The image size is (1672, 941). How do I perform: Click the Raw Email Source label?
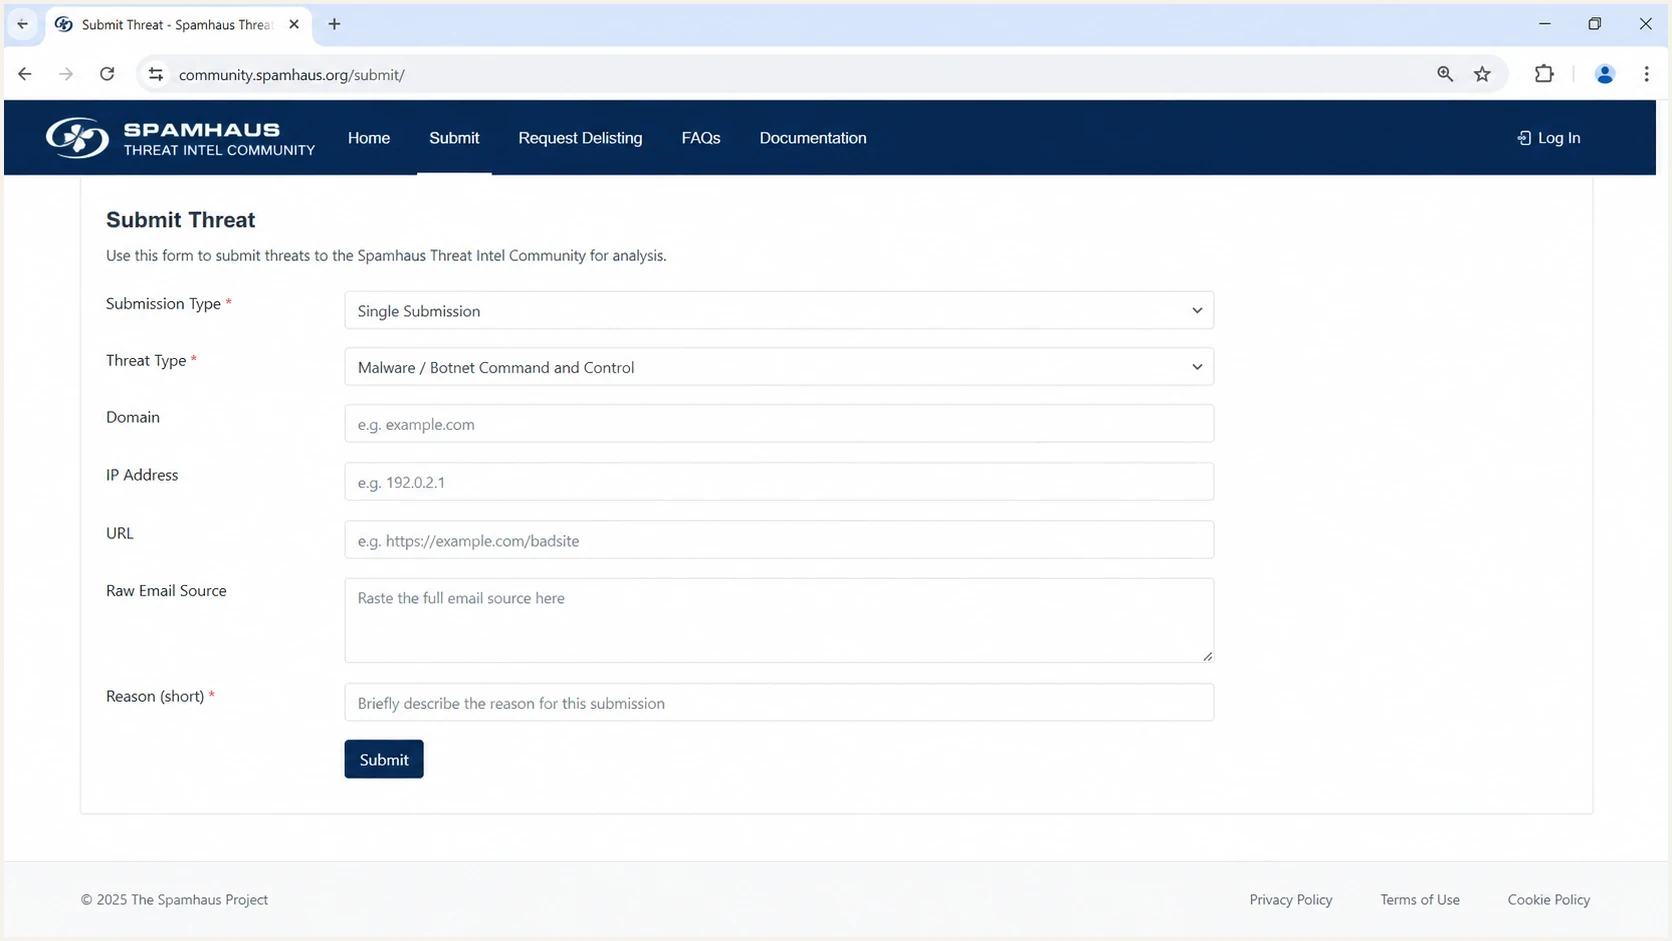[x=166, y=590]
